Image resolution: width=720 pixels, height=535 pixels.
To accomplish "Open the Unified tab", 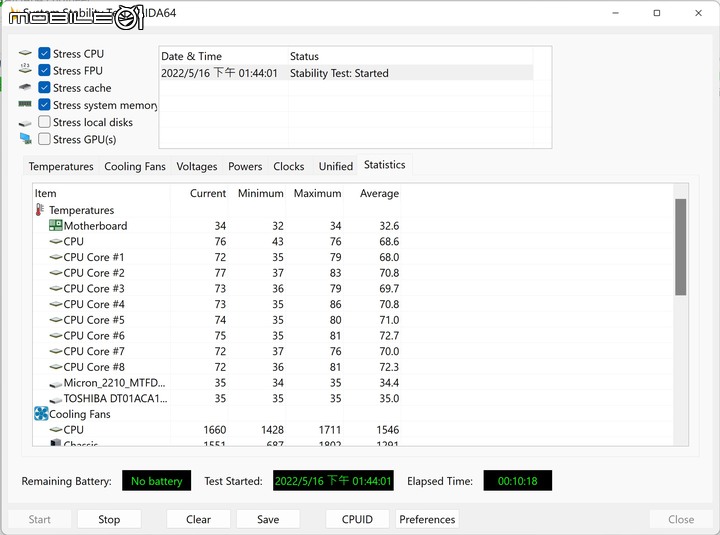I will [336, 166].
